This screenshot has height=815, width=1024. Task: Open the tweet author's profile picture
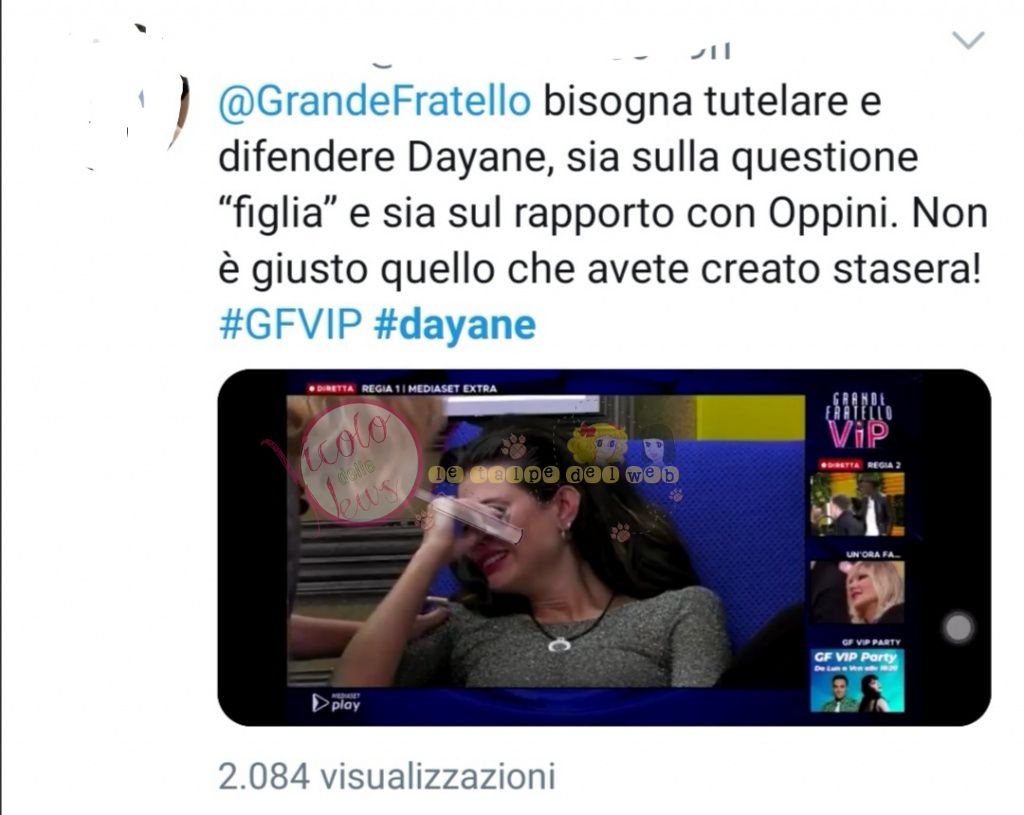[137, 98]
